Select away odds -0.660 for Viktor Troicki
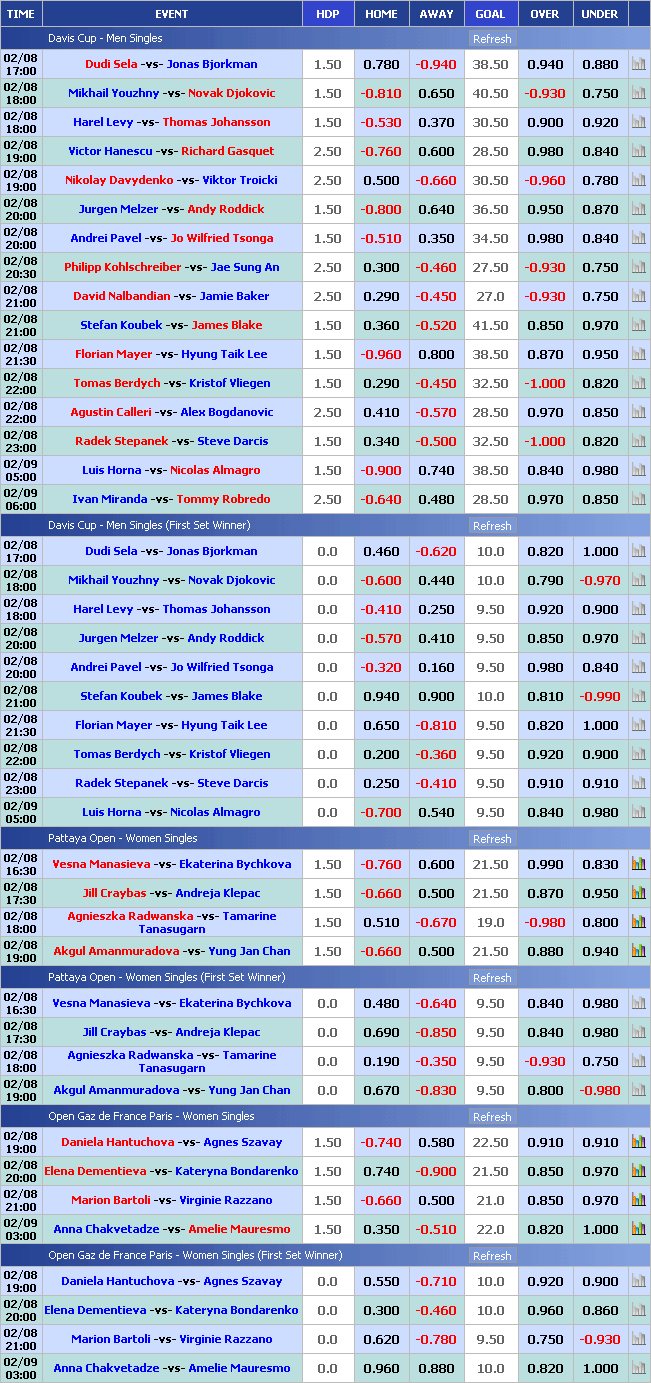The image size is (651, 1383). point(436,180)
